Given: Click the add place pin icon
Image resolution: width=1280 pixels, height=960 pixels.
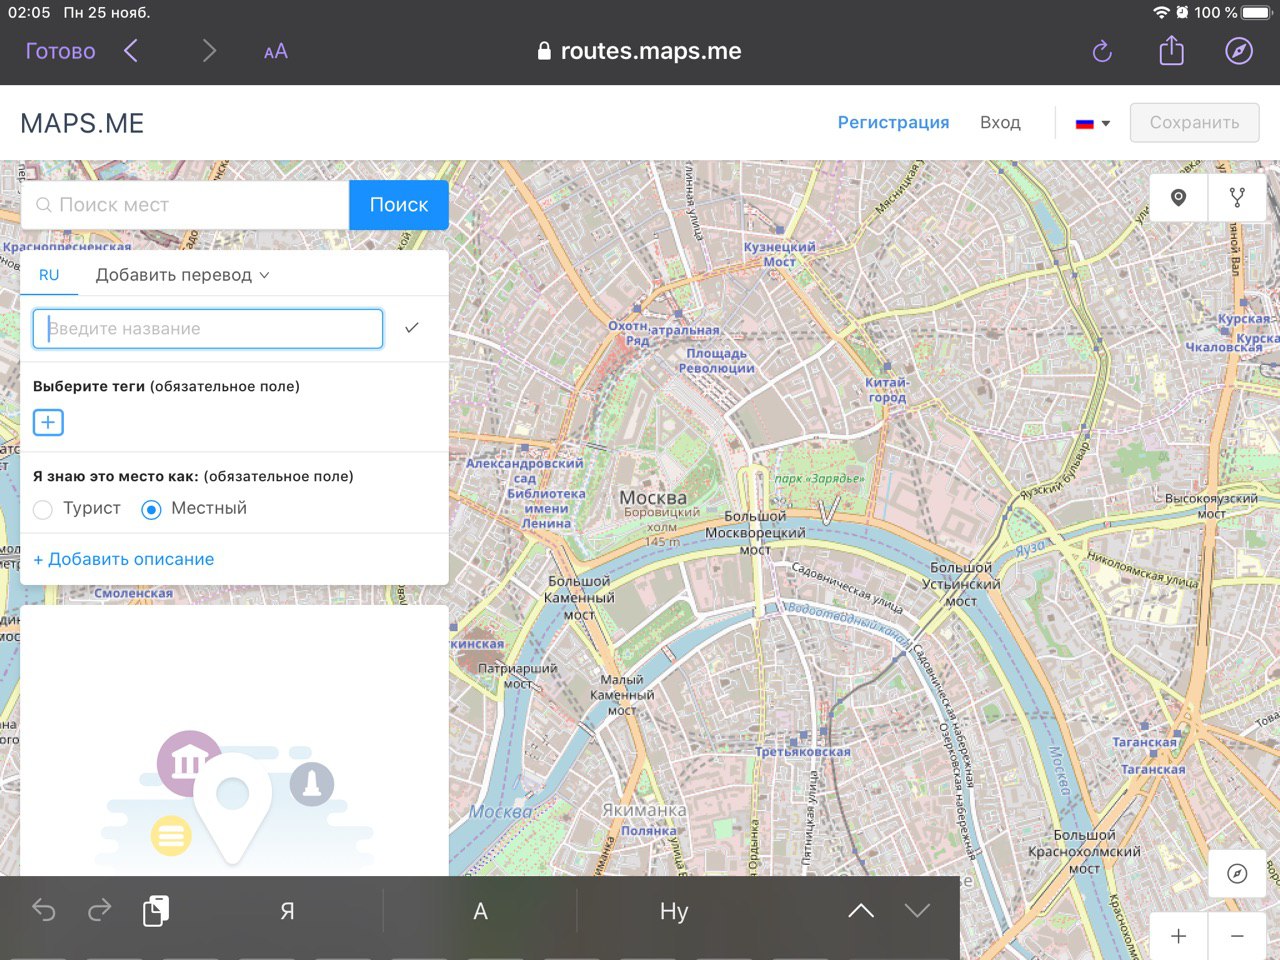Looking at the screenshot, I should 1178,198.
